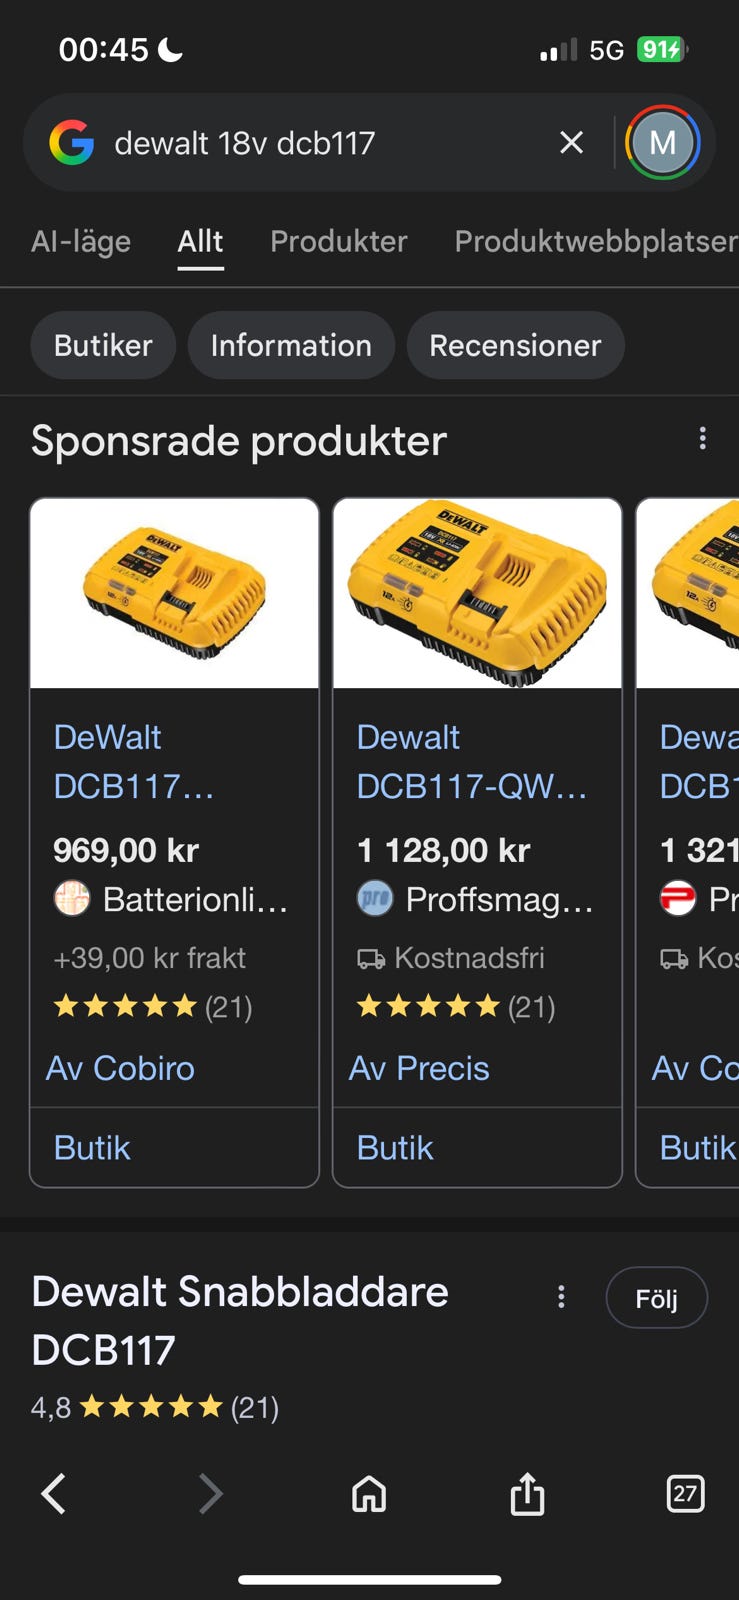Open the share sheet icon
Viewport: 739px width, 1600px height.
tap(527, 1494)
